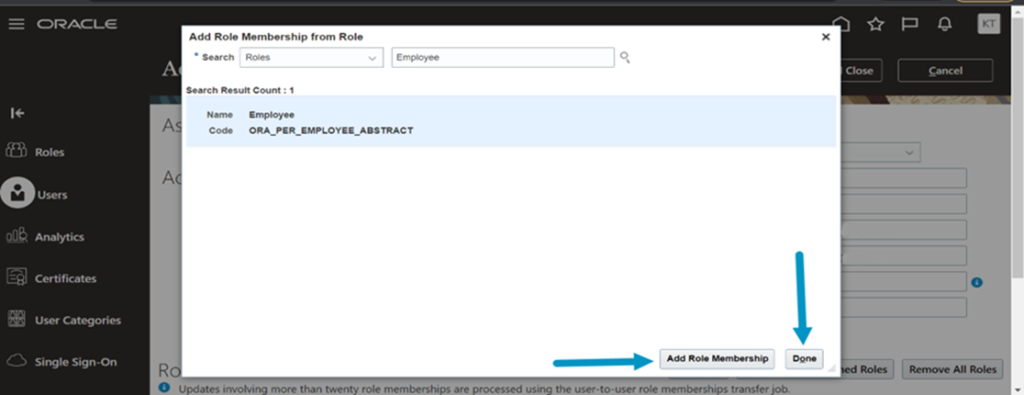Open the Roles search type dropdown
Viewport: 1024px width, 395px height.
[312, 57]
